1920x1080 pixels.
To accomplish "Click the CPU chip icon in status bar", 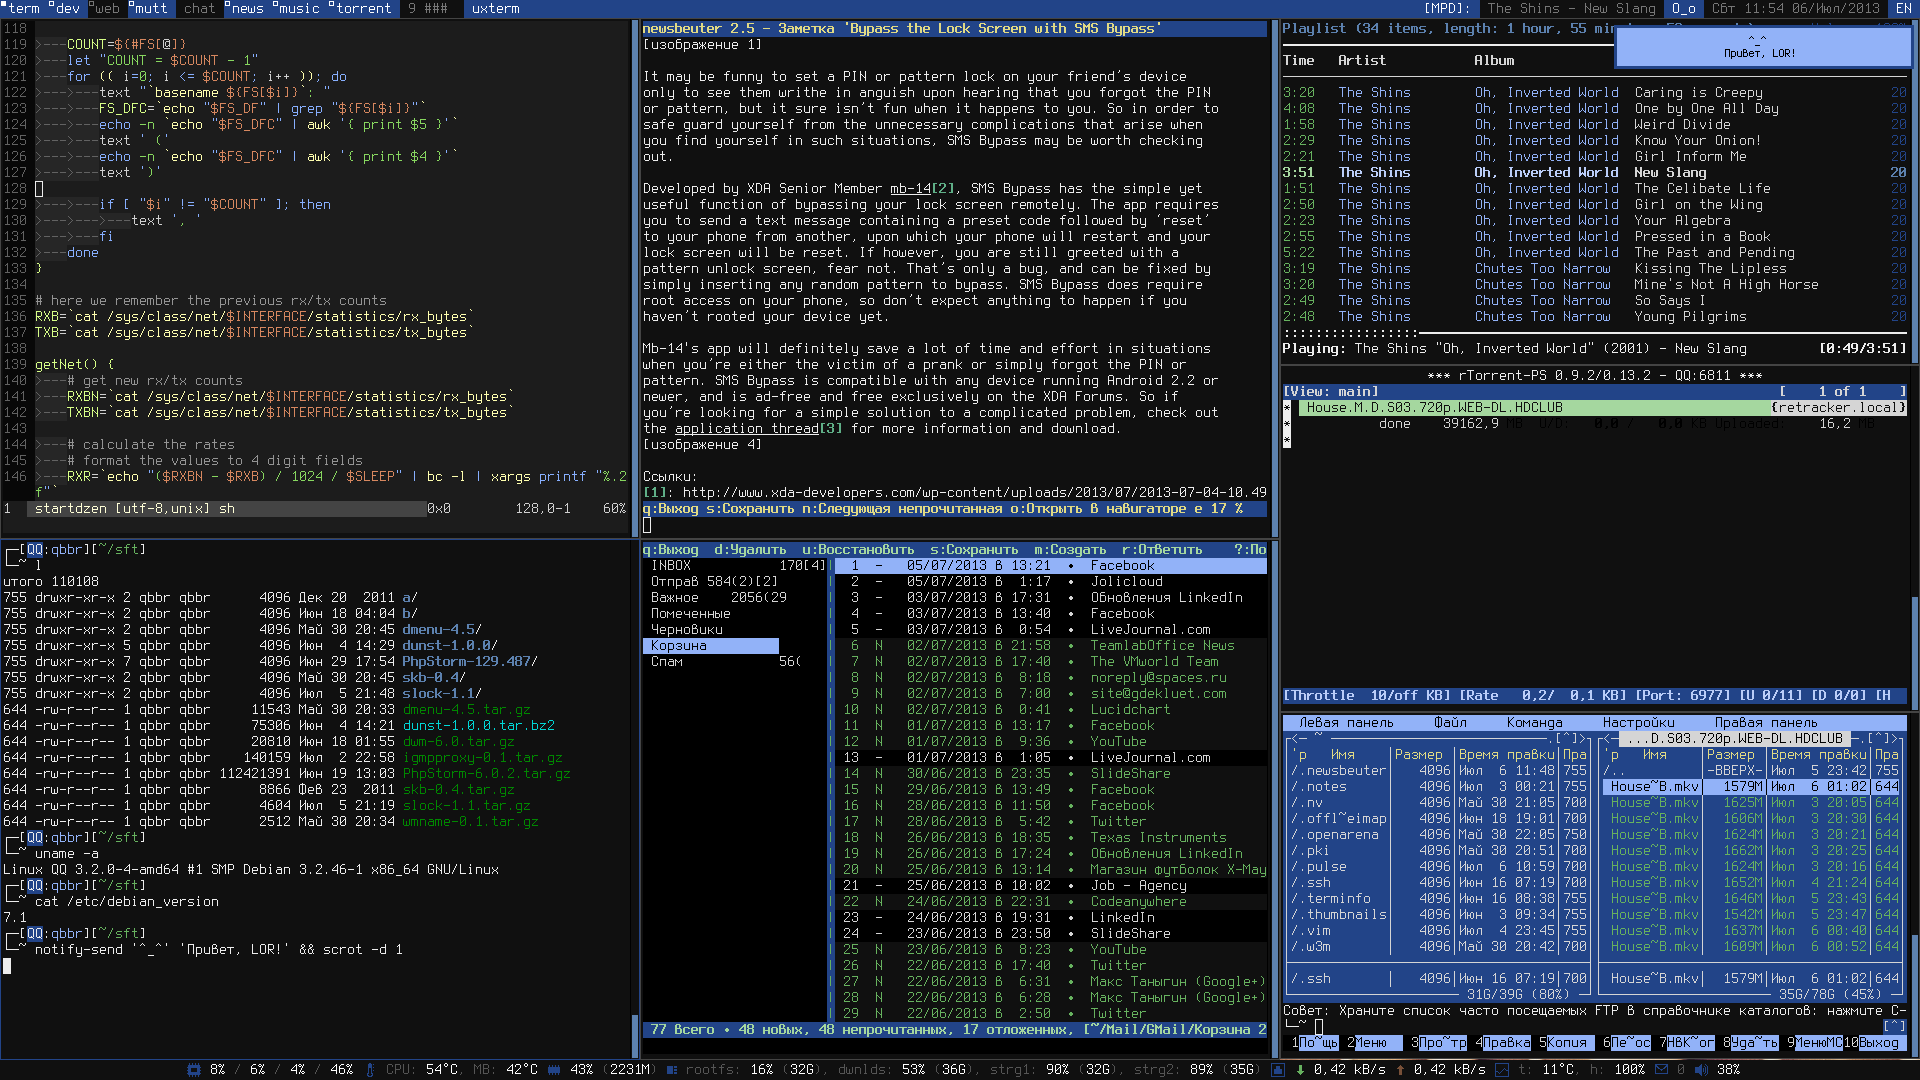I will click(193, 1070).
